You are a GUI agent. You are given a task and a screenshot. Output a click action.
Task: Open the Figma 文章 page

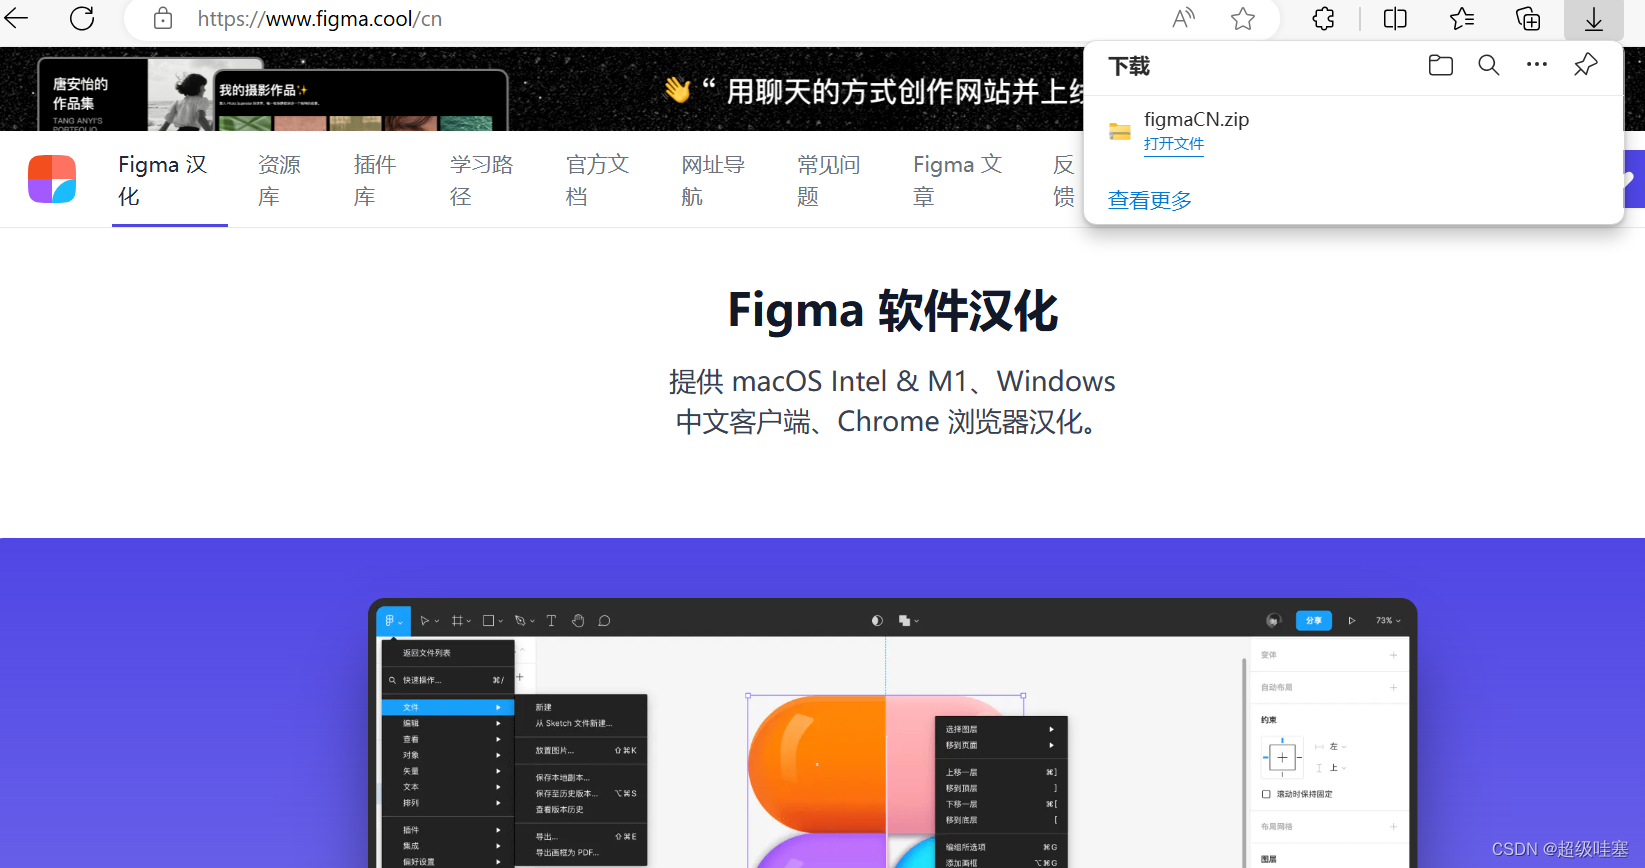[x=957, y=180]
